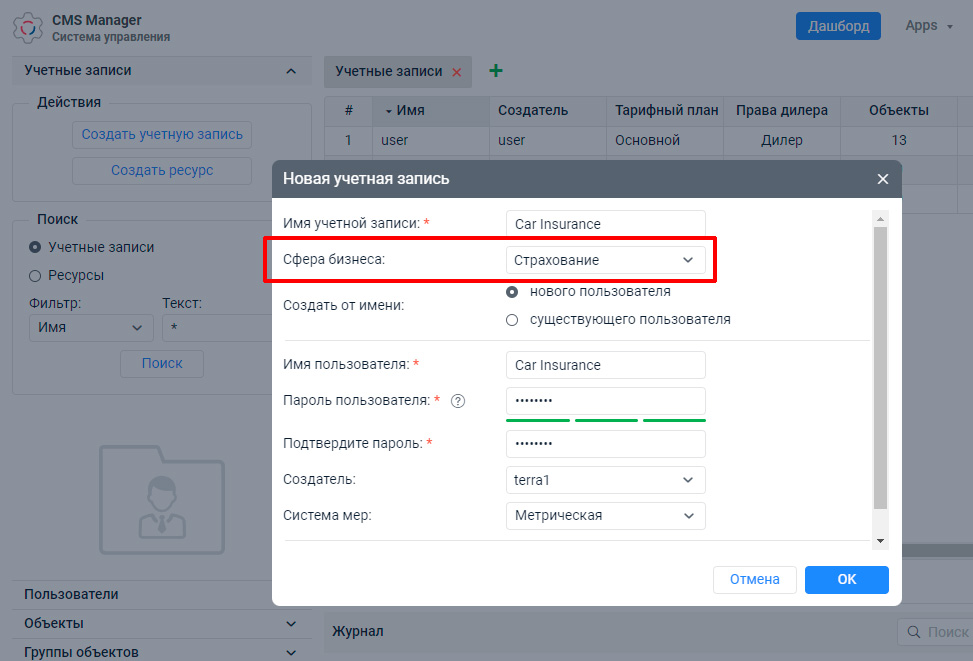Open the Создатель dropdown showing terra1
This screenshot has height=661, width=973.
pos(605,480)
